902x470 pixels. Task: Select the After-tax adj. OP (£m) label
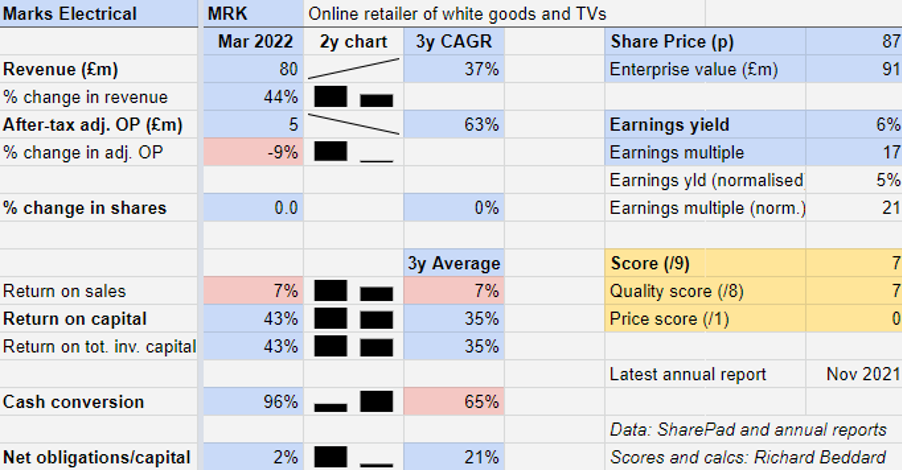point(93,124)
